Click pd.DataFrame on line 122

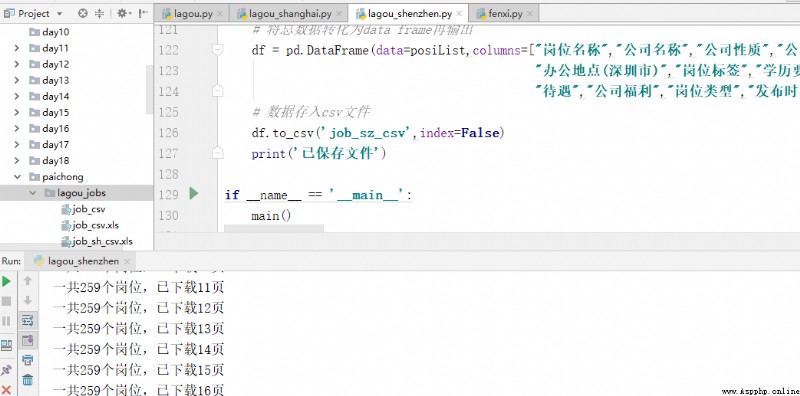click(x=327, y=51)
